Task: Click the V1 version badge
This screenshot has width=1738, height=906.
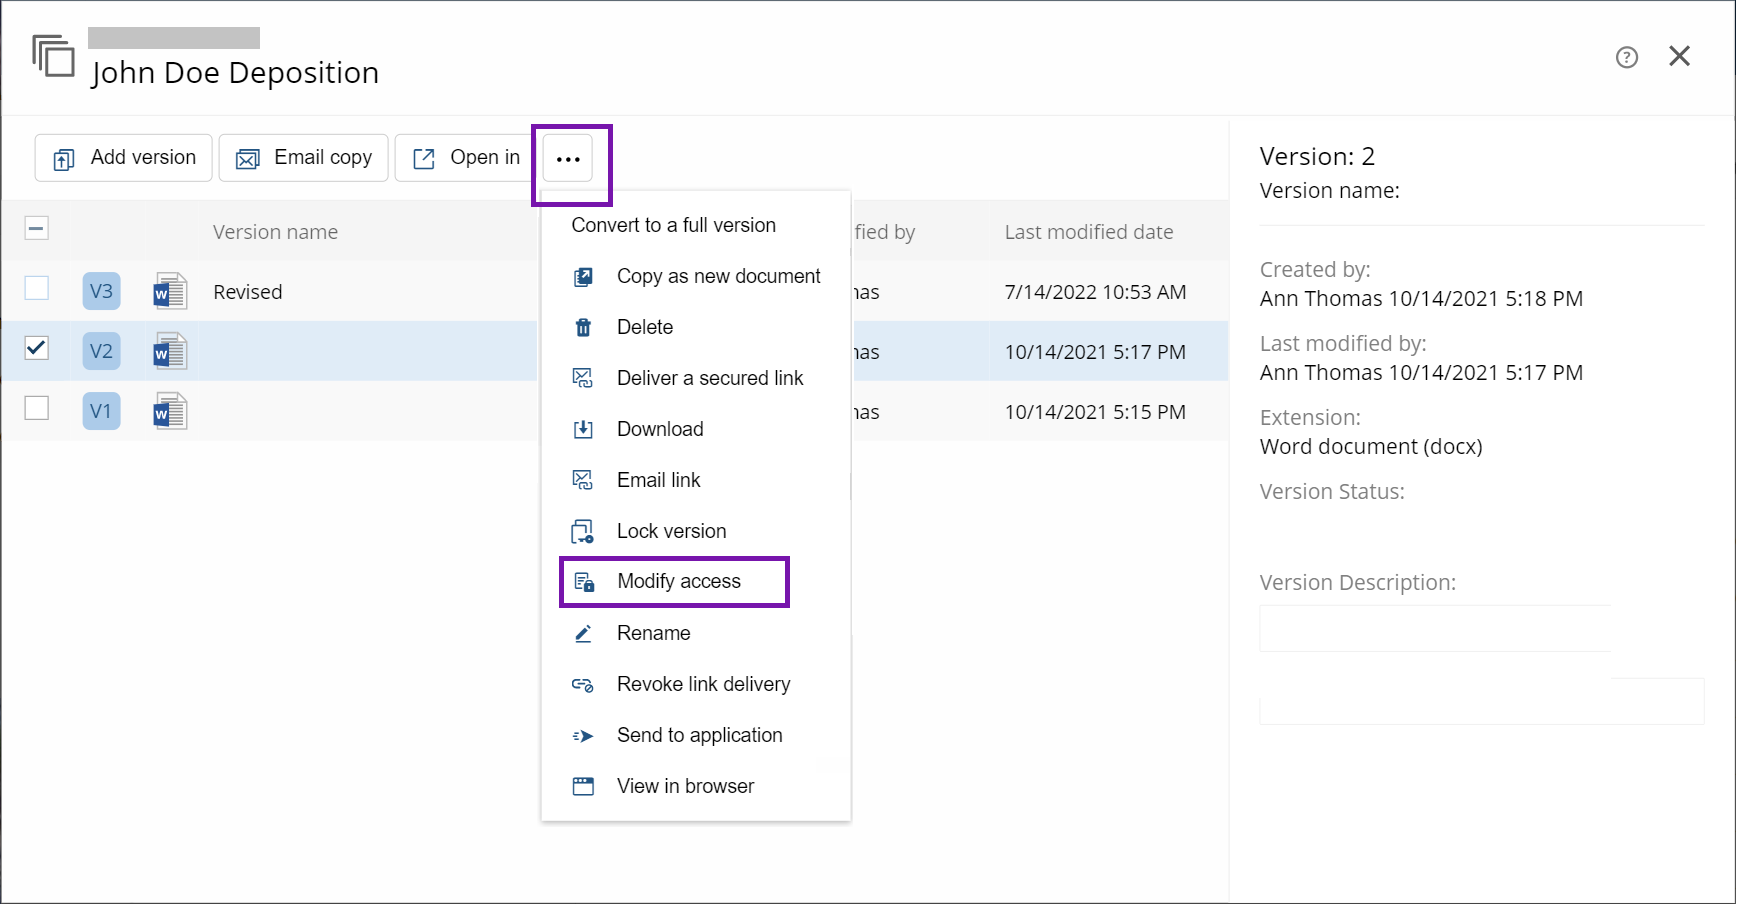Action: click(101, 411)
